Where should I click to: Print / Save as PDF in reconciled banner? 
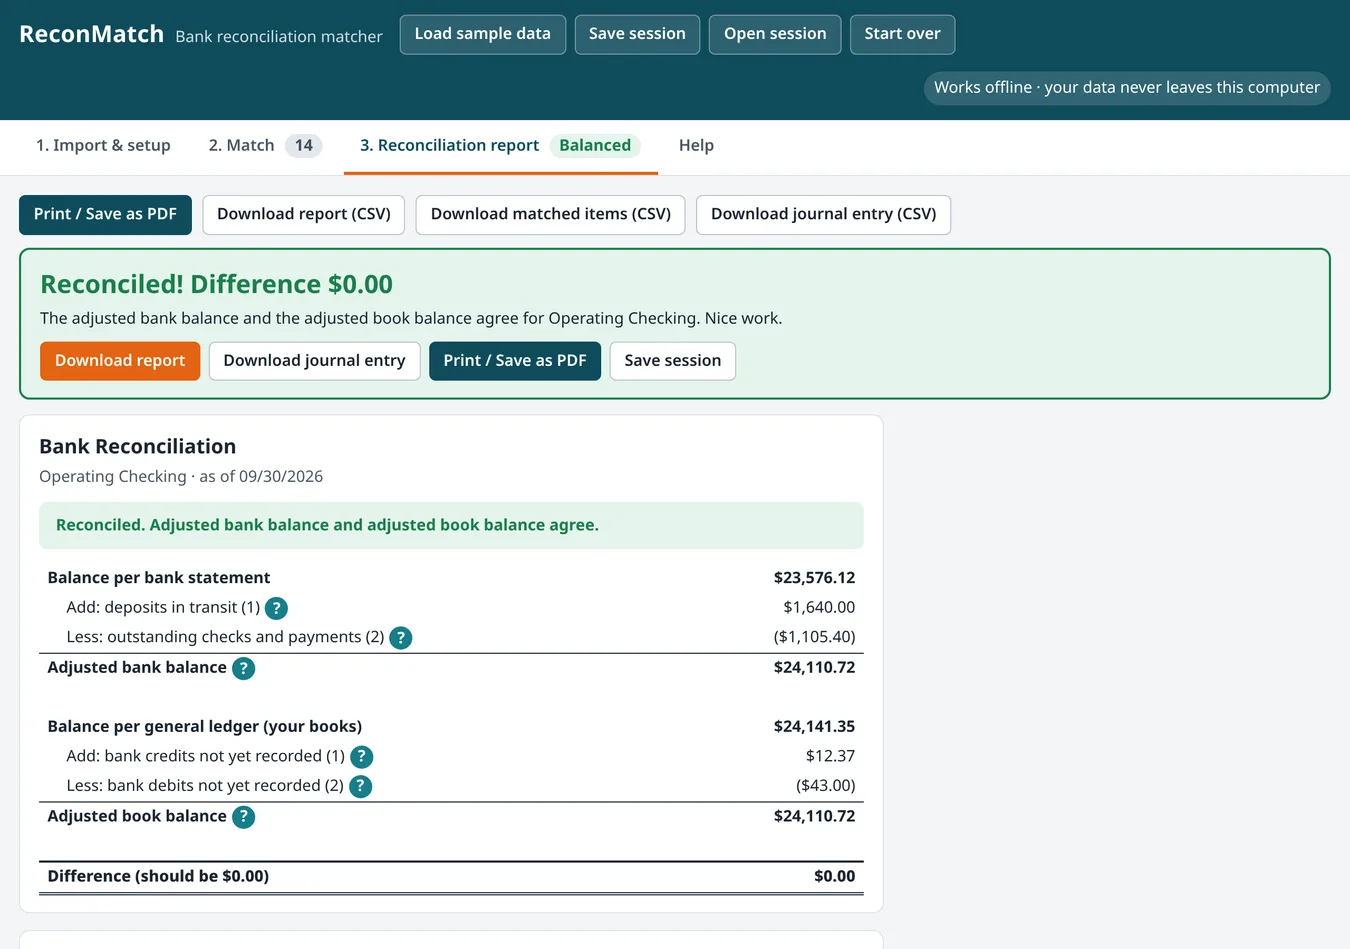515,361
